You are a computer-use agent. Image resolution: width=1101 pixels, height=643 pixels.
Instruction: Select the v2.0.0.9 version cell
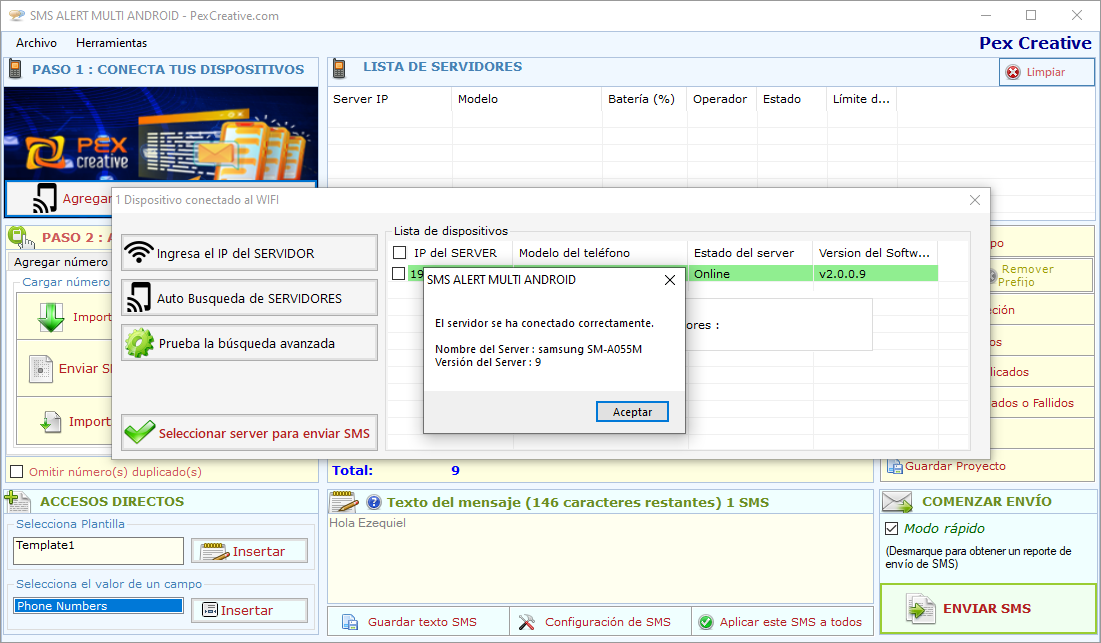pos(875,274)
